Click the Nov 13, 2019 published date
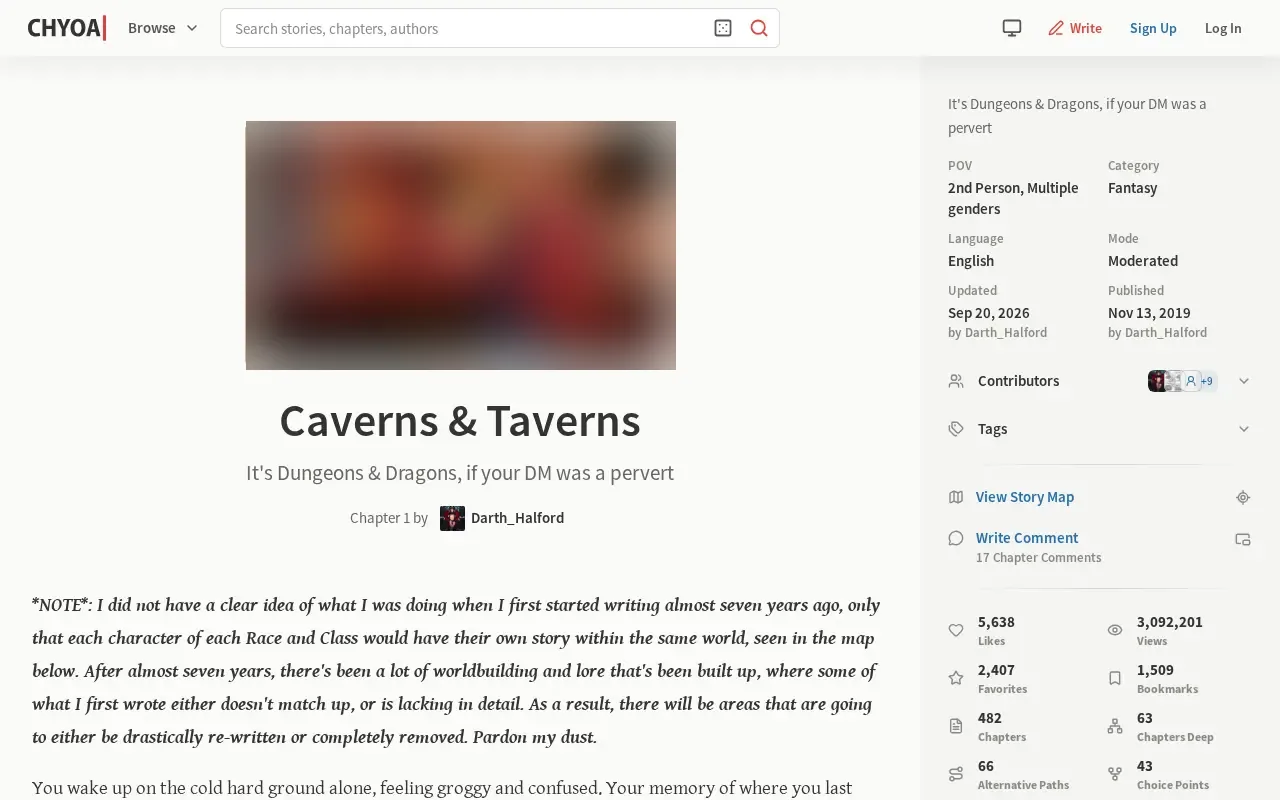Image resolution: width=1280 pixels, height=800 pixels. coord(1149,313)
